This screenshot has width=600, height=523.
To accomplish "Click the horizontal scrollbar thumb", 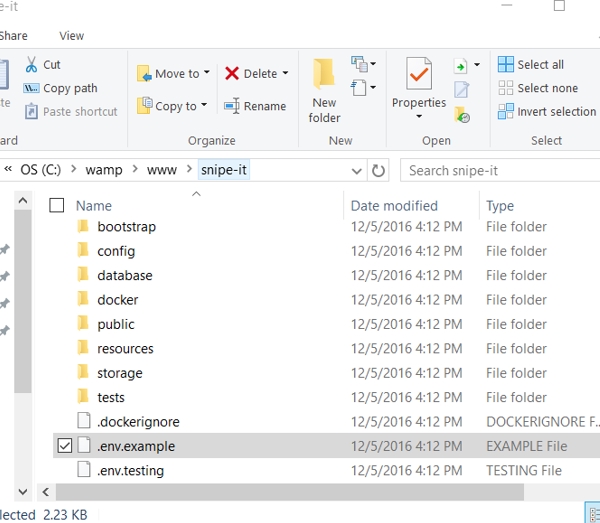I will click(x=290, y=492).
